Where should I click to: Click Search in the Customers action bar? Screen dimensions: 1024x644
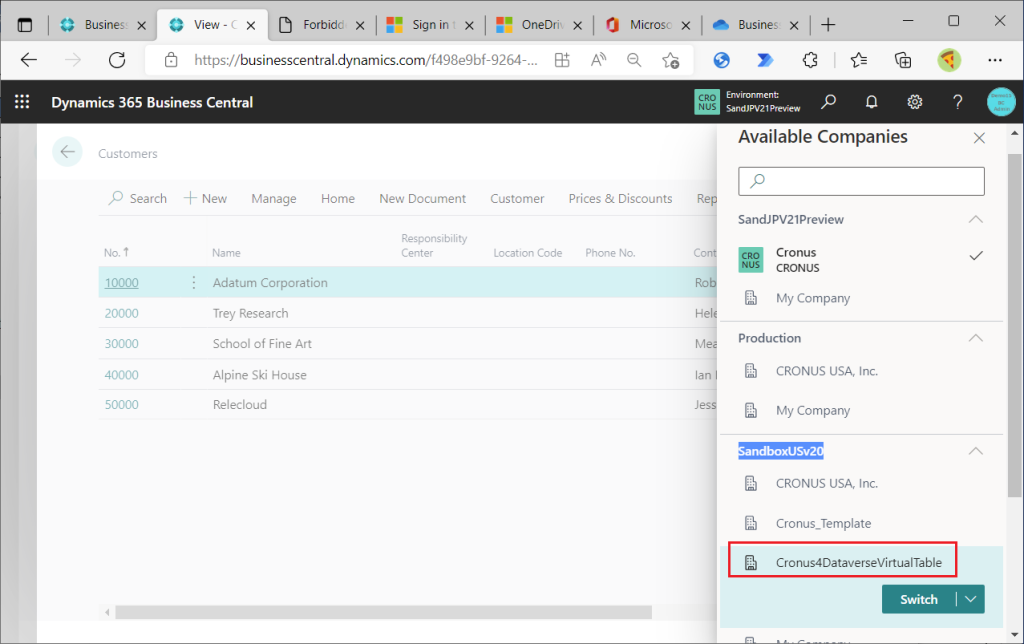137,199
